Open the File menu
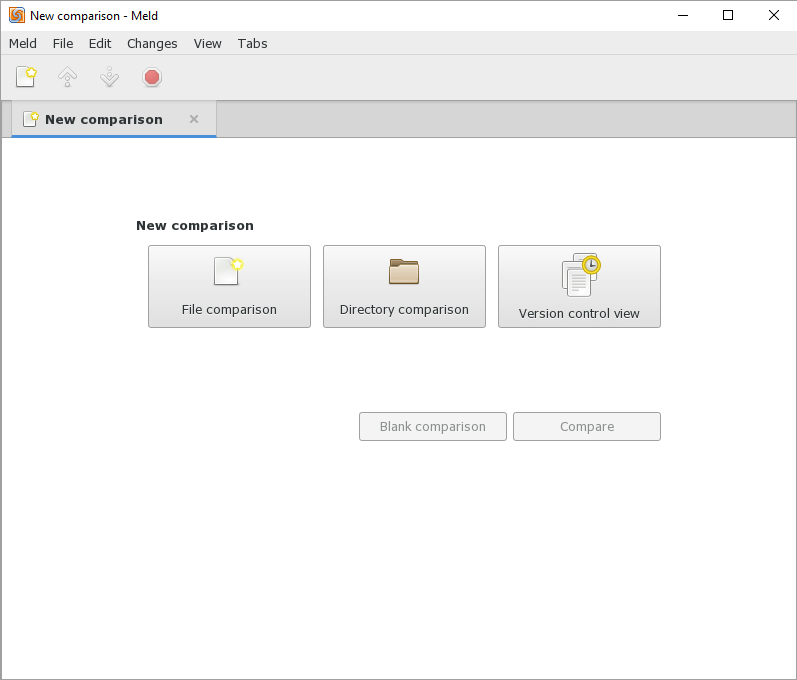The width and height of the screenshot is (797, 680). pyautogui.click(x=63, y=44)
